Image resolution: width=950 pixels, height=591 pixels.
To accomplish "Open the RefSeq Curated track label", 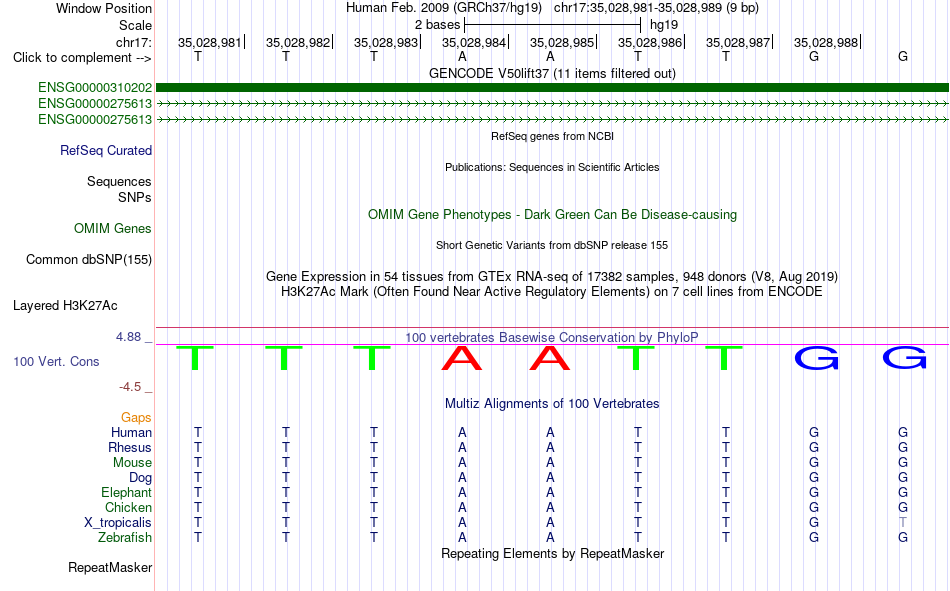I will click(105, 150).
